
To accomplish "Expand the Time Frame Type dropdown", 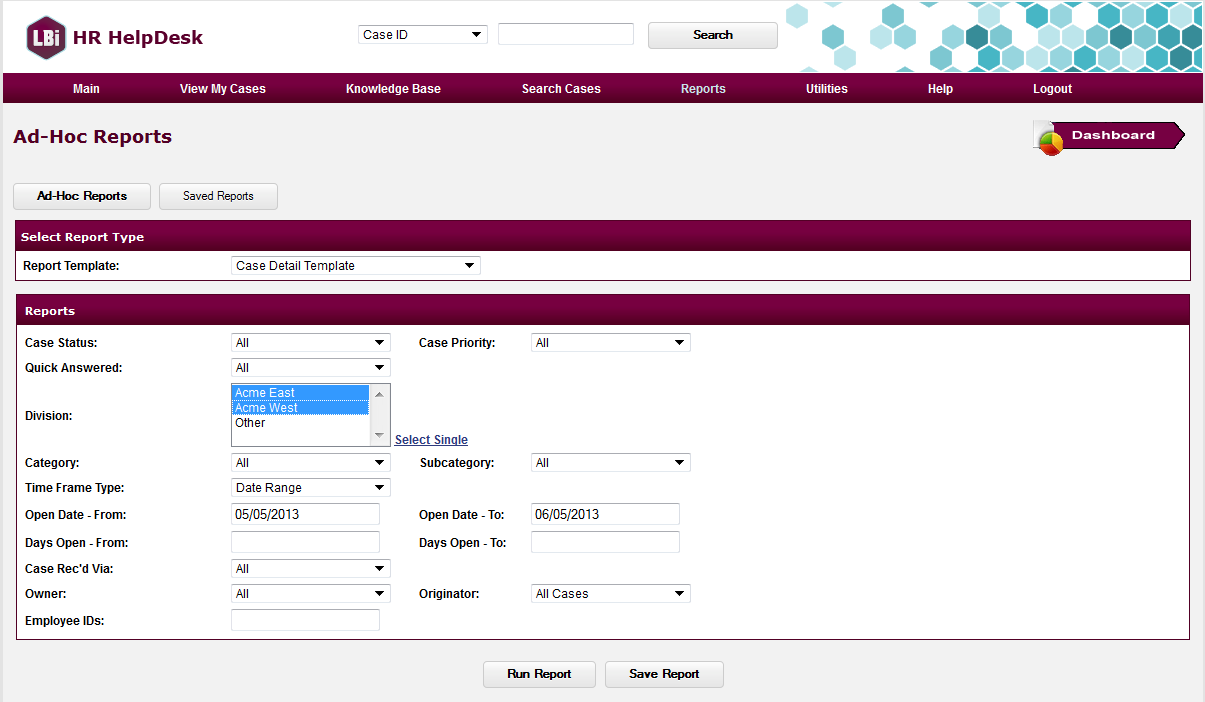I will [x=311, y=488].
